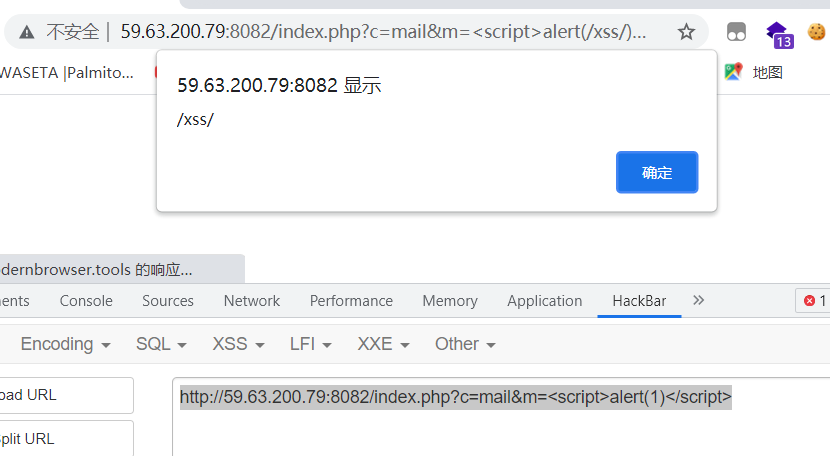Open the cookie editor extension
Viewport: 830px width, 456px height.
[816, 32]
